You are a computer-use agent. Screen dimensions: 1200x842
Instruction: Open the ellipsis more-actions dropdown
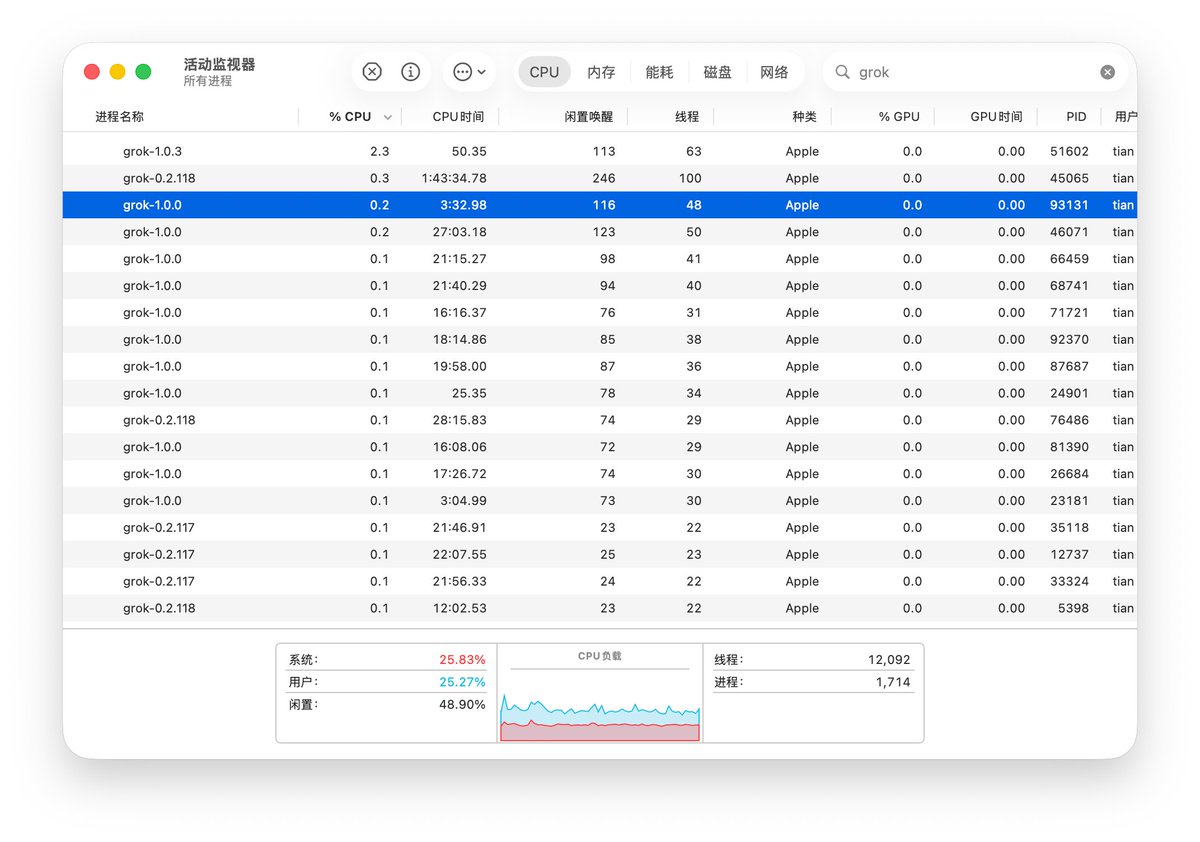(469, 72)
